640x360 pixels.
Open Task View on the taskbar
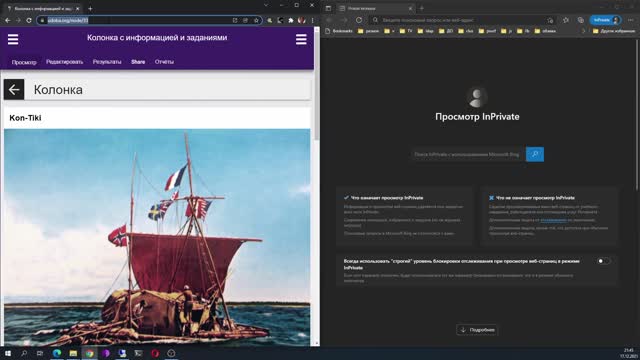coord(40,353)
